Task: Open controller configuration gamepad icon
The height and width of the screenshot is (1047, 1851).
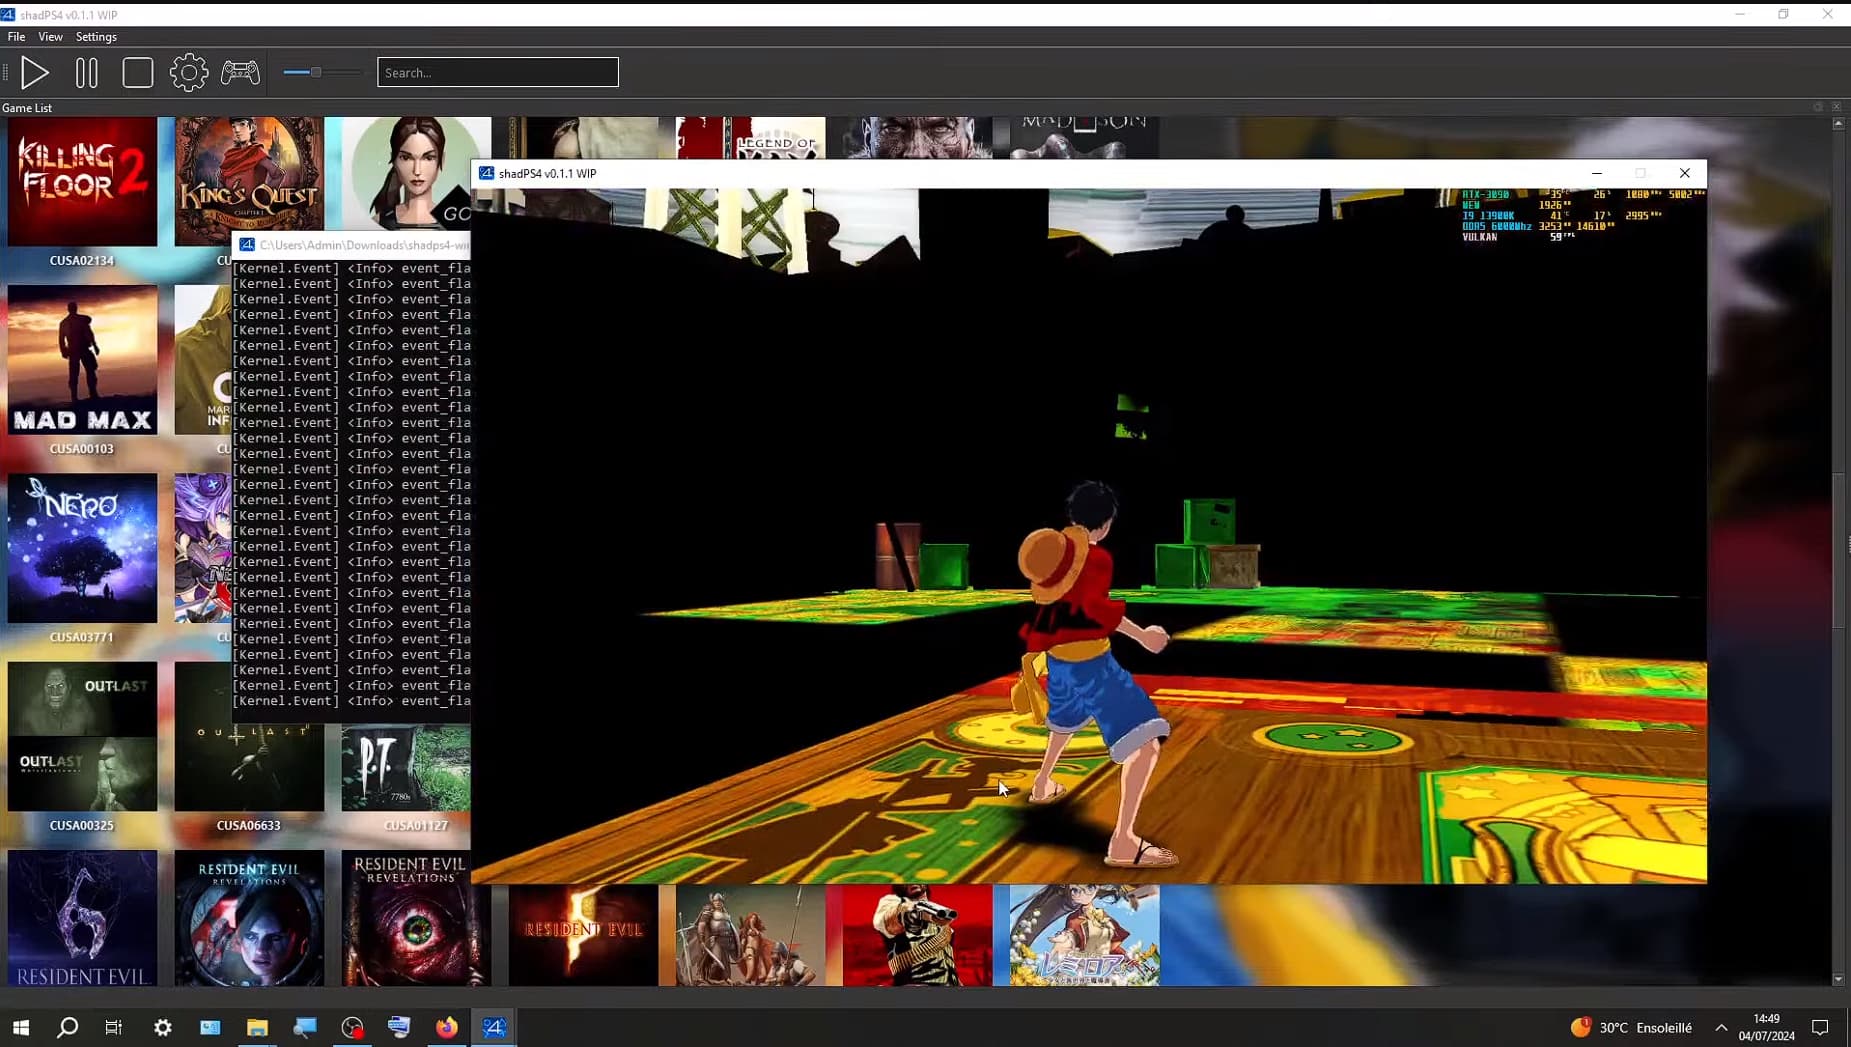Action: coord(240,72)
